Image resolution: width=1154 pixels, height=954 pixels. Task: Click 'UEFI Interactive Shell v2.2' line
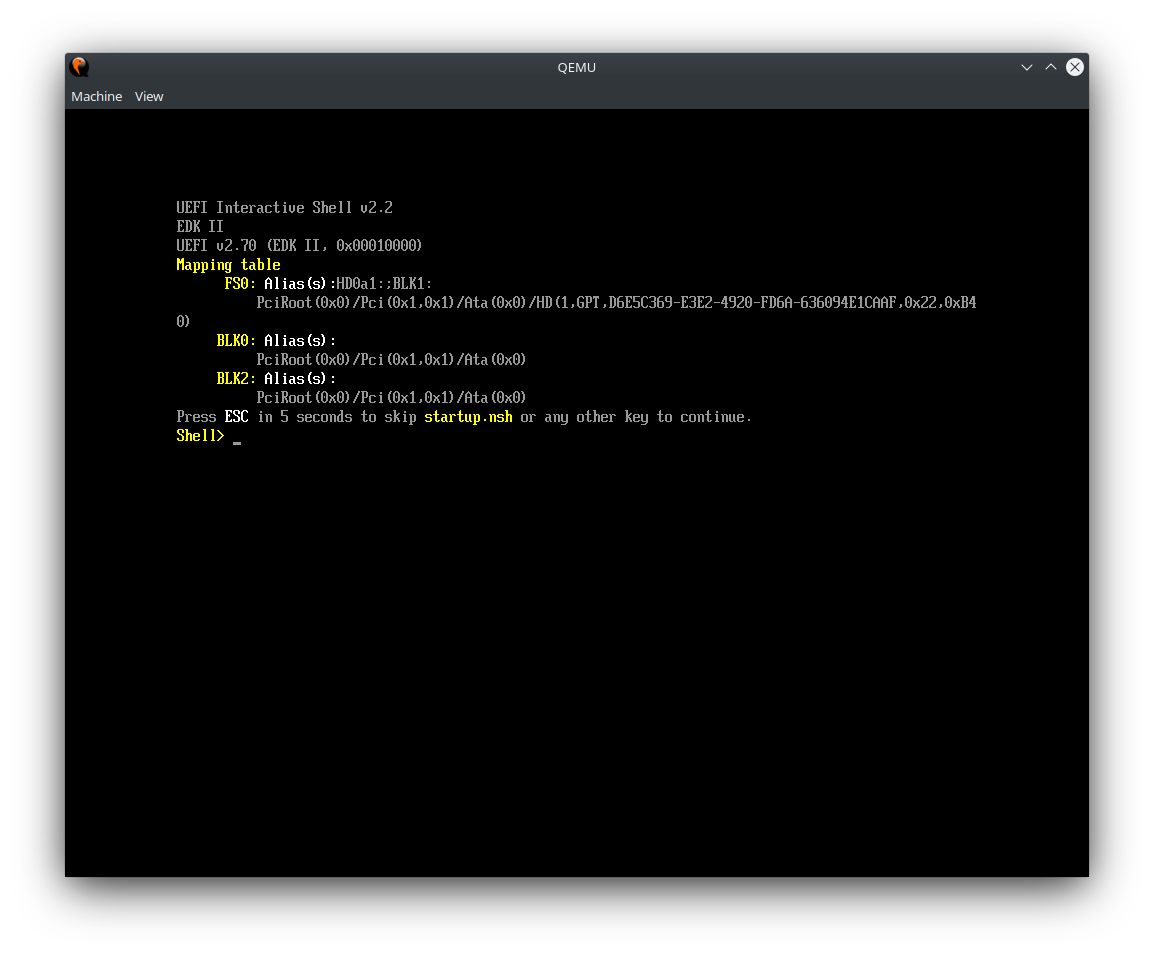[284, 208]
